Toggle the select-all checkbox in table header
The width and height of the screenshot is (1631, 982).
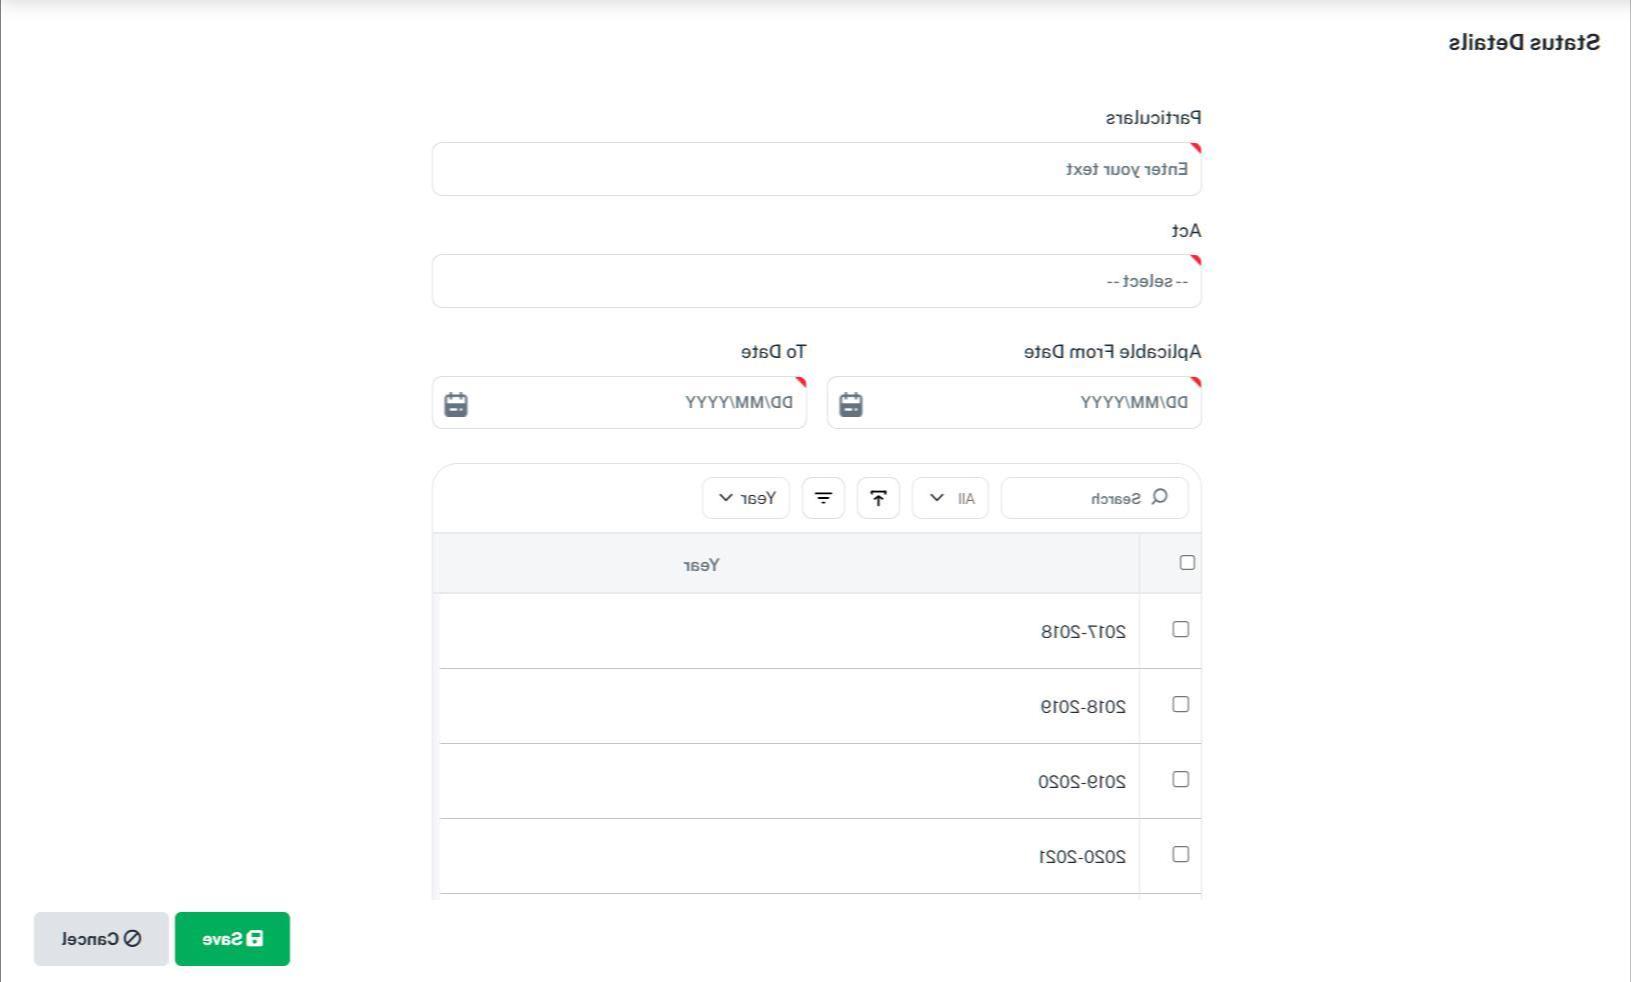point(1187,562)
